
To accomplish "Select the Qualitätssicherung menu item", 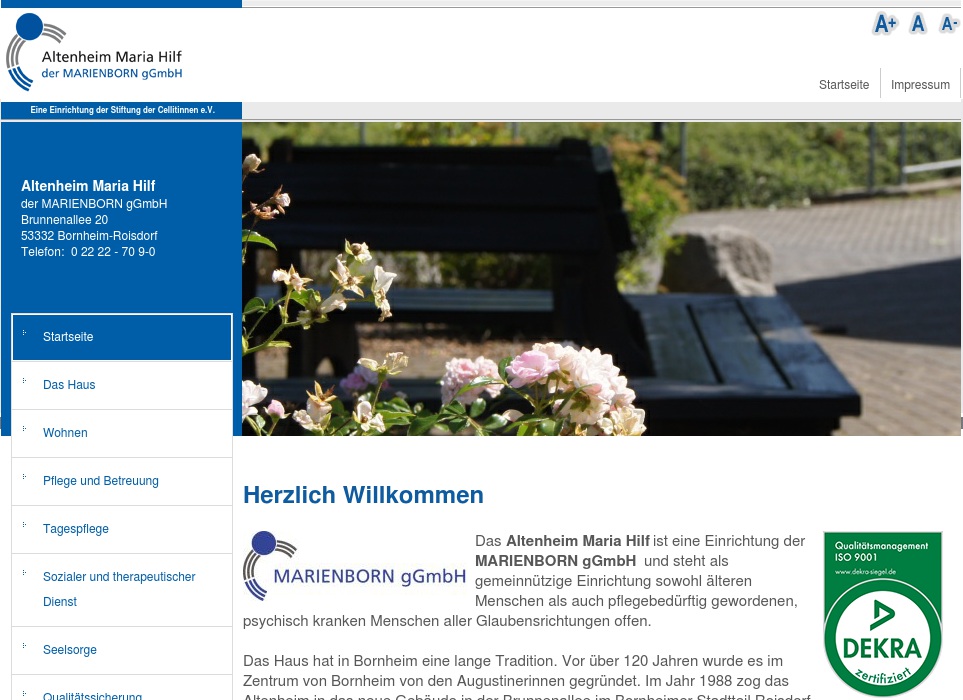I will click(92, 694).
